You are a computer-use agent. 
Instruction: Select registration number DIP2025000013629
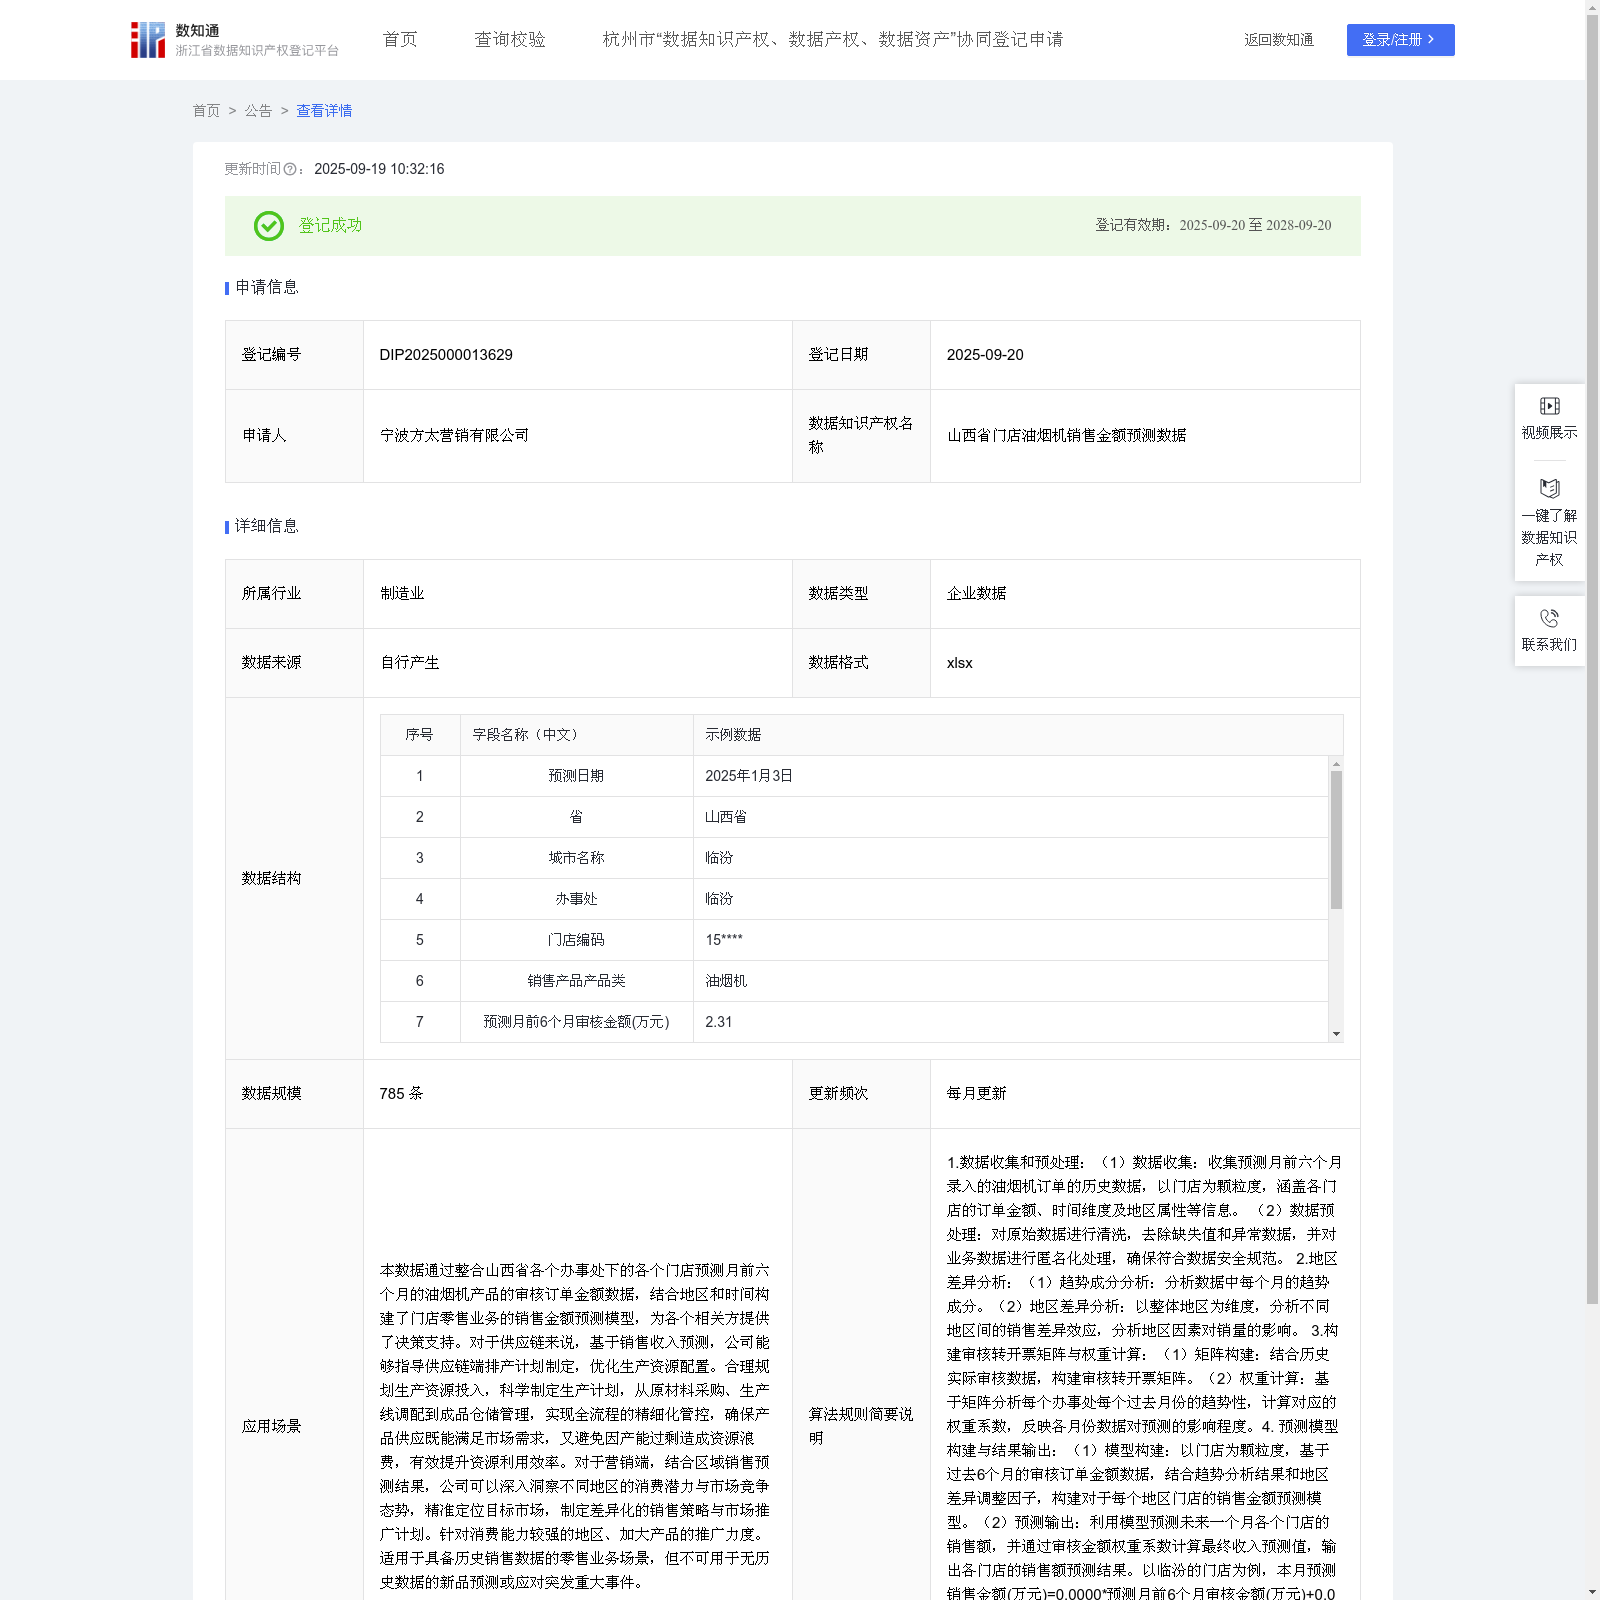pyautogui.click(x=446, y=355)
